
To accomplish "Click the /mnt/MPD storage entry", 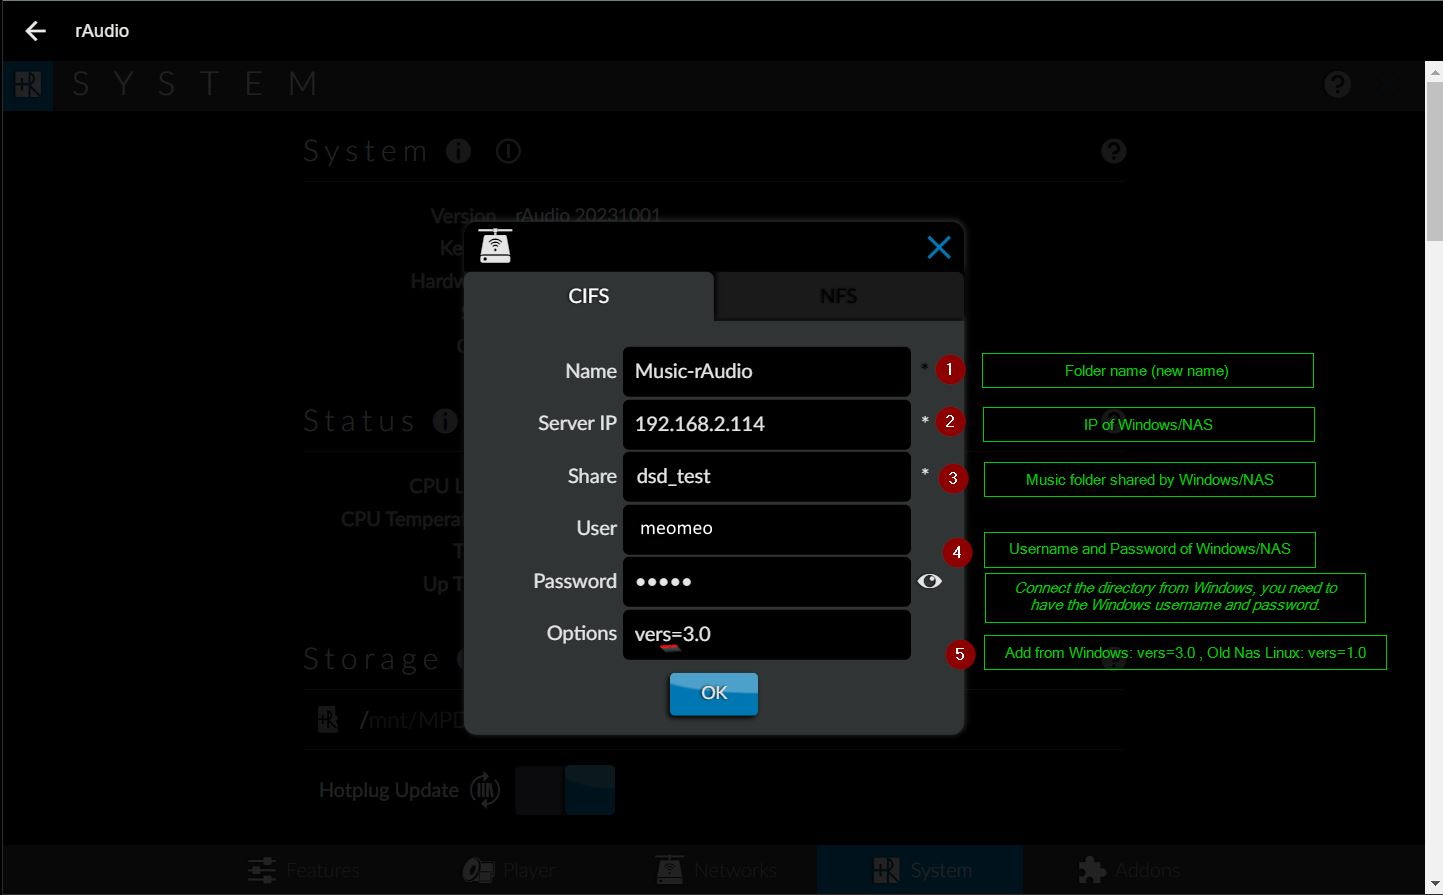I will click(x=413, y=719).
